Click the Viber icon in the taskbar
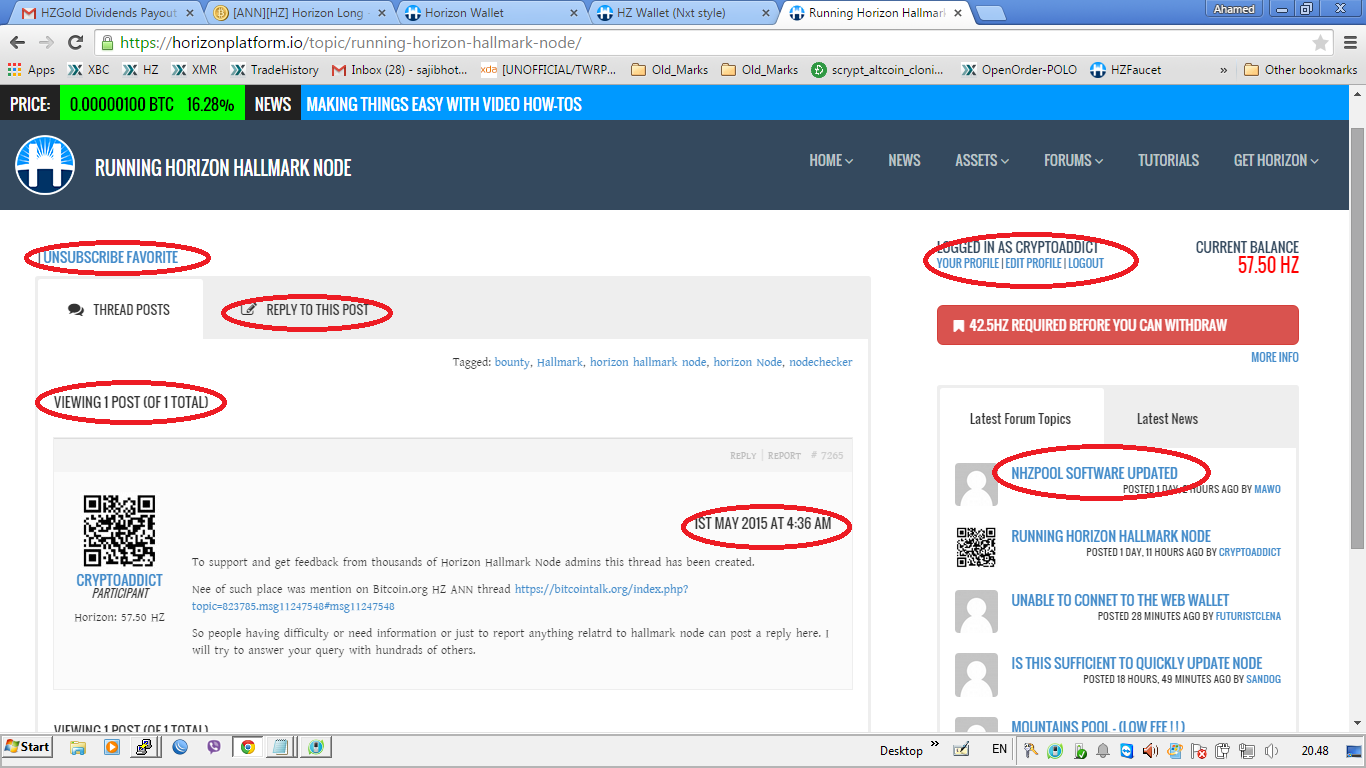 click(x=213, y=747)
